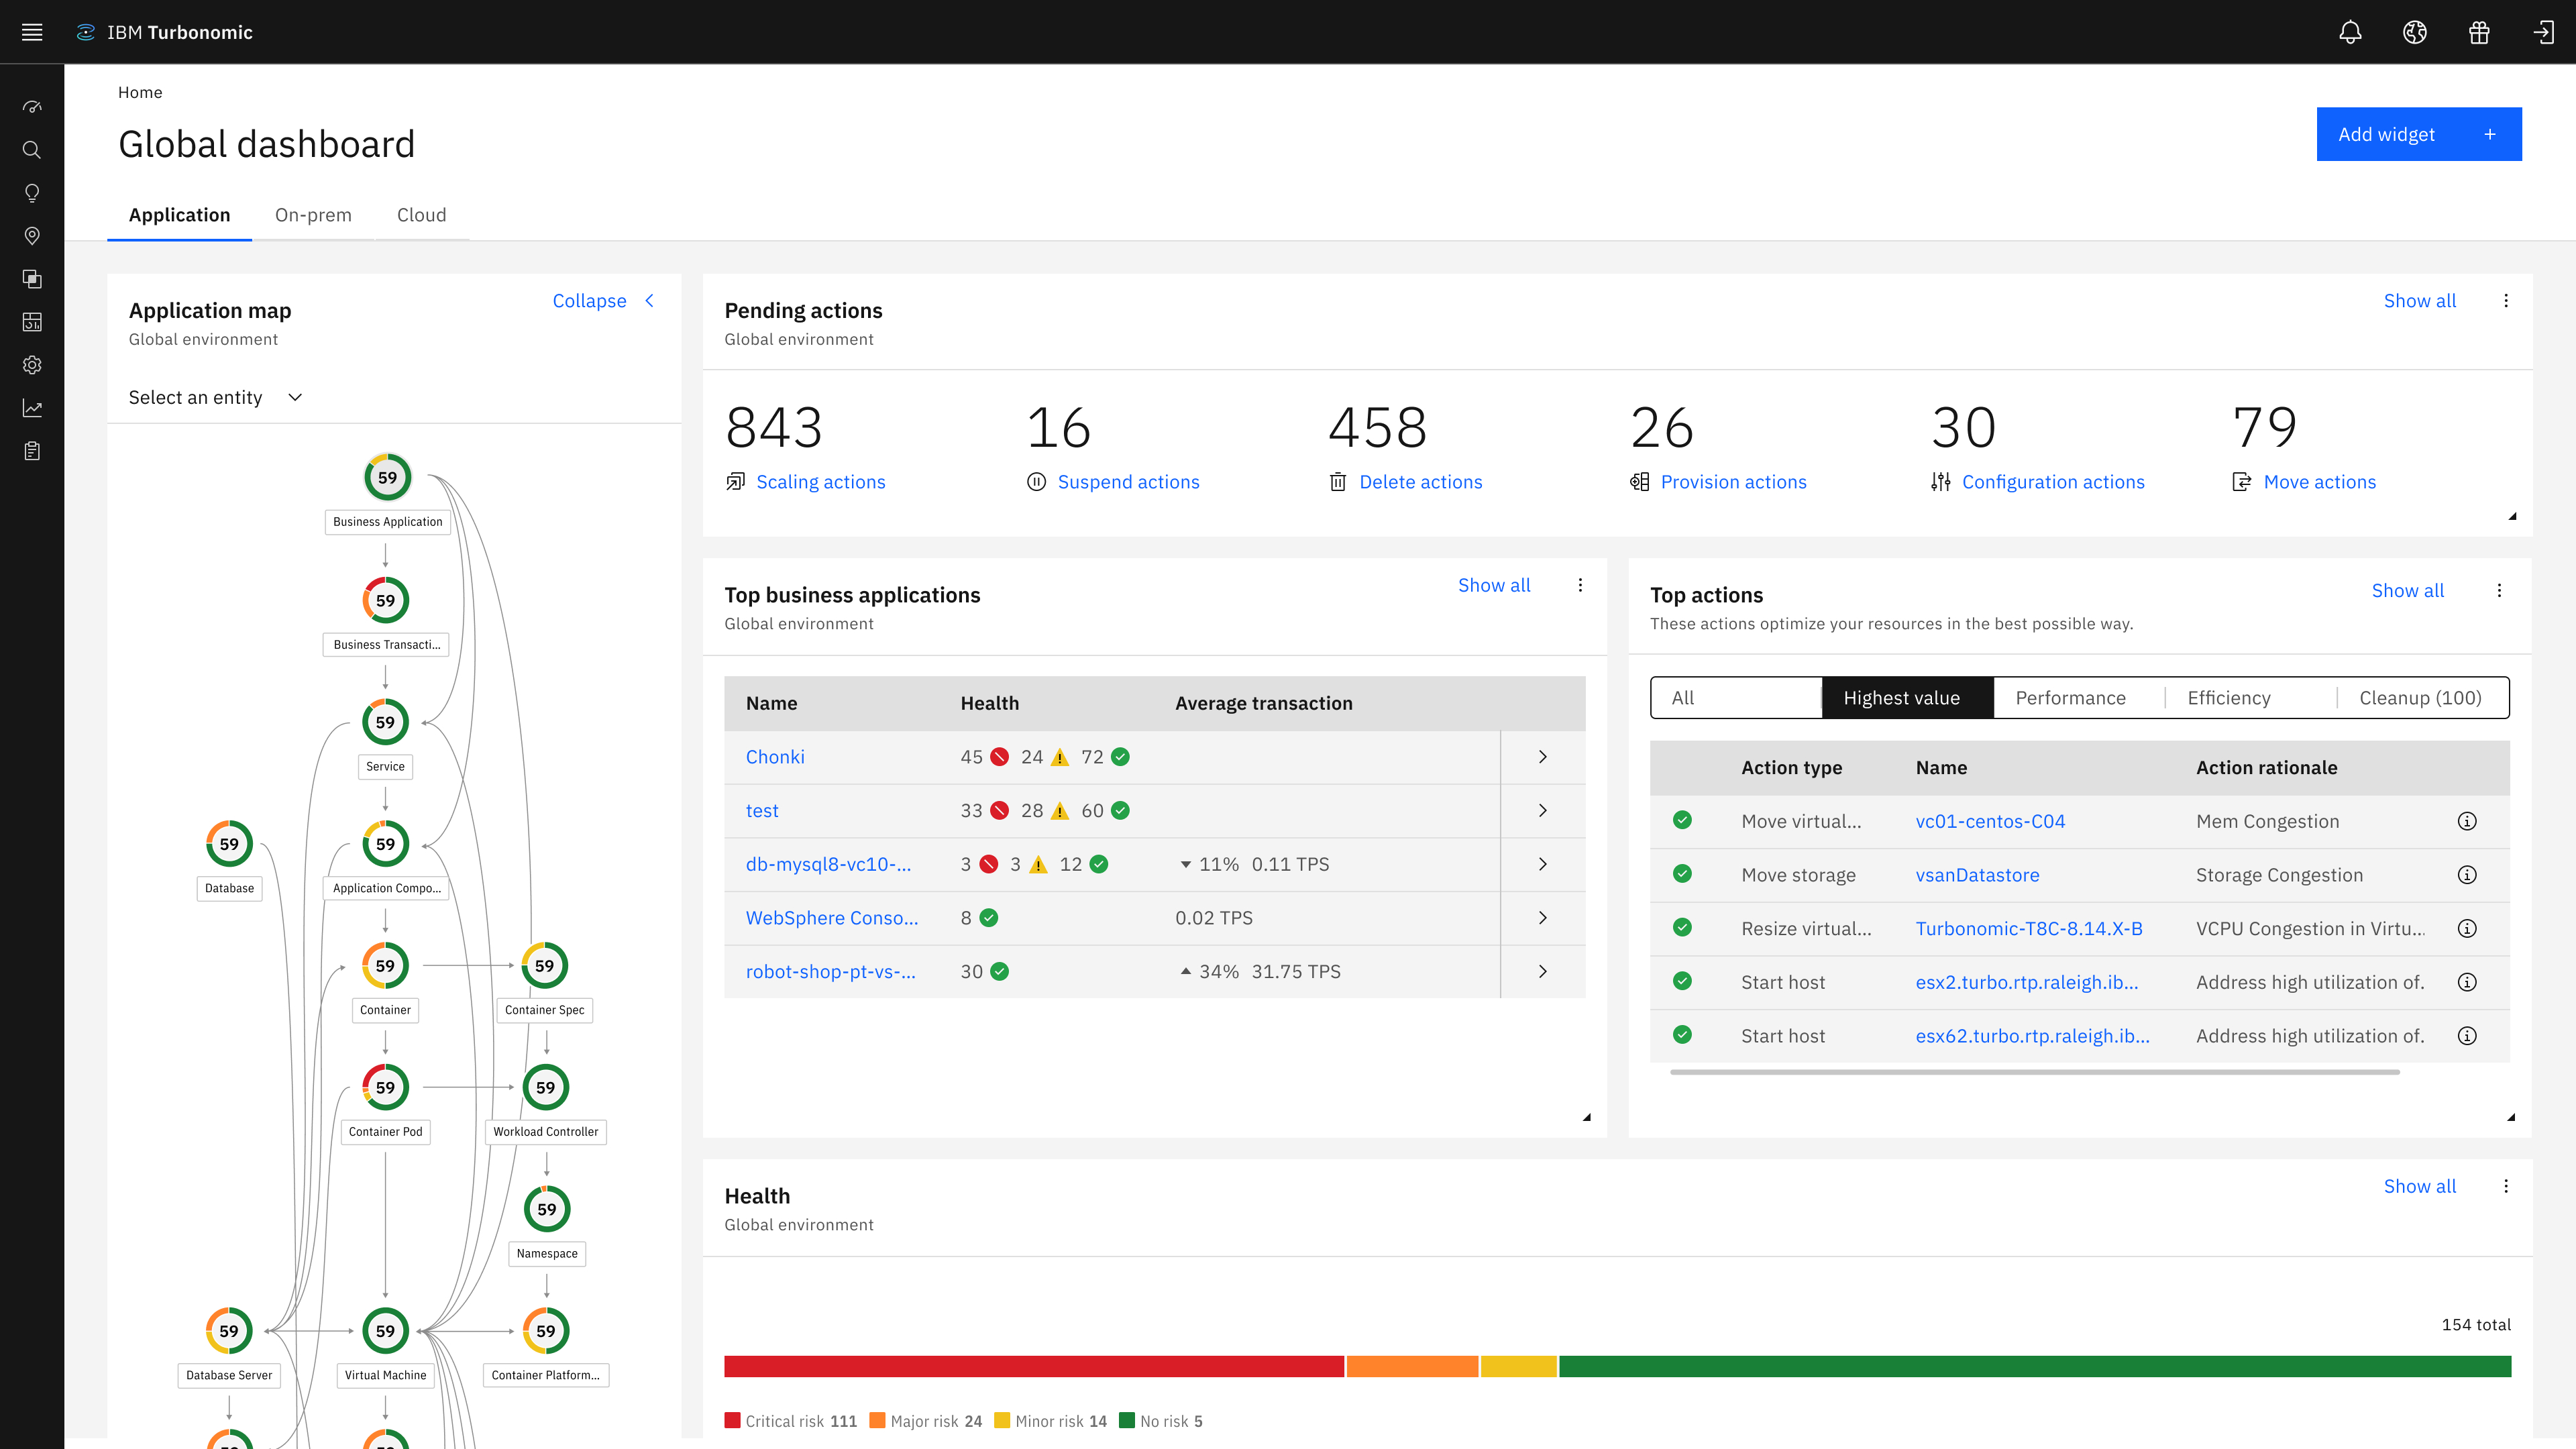Screen dimensions: 2576x1449
Task: Expand the Chonki row chevron
Action: (x=1542, y=757)
